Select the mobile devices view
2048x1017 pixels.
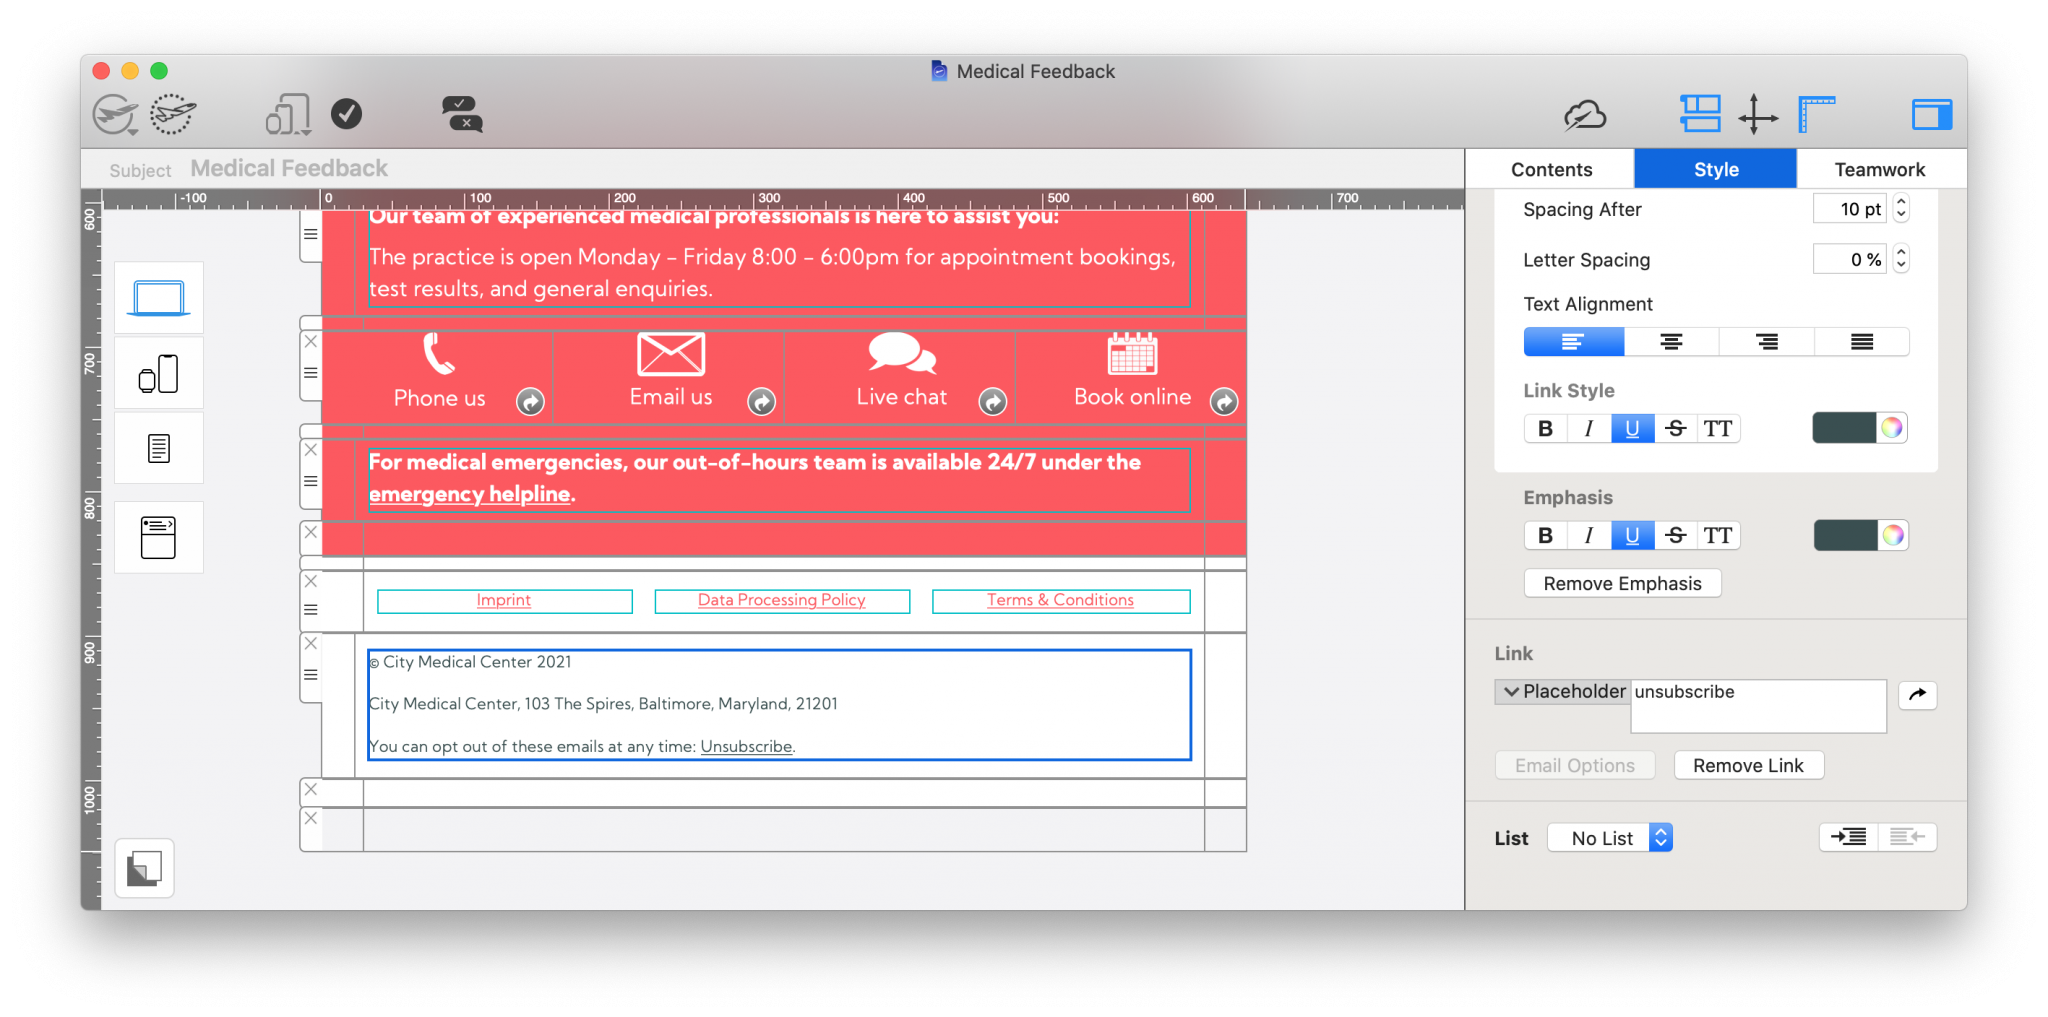(x=159, y=373)
